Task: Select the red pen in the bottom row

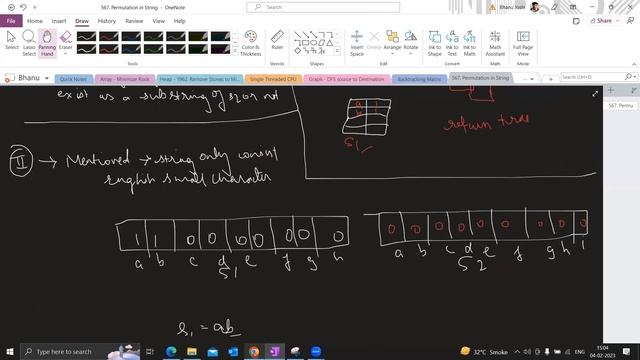Action: pyautogui.click(x=109, y=49)
